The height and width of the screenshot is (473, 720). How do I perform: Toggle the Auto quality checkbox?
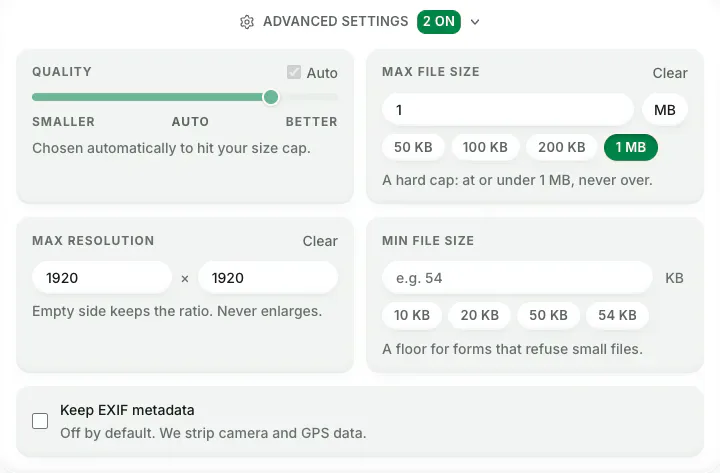[x=294, y=72]
